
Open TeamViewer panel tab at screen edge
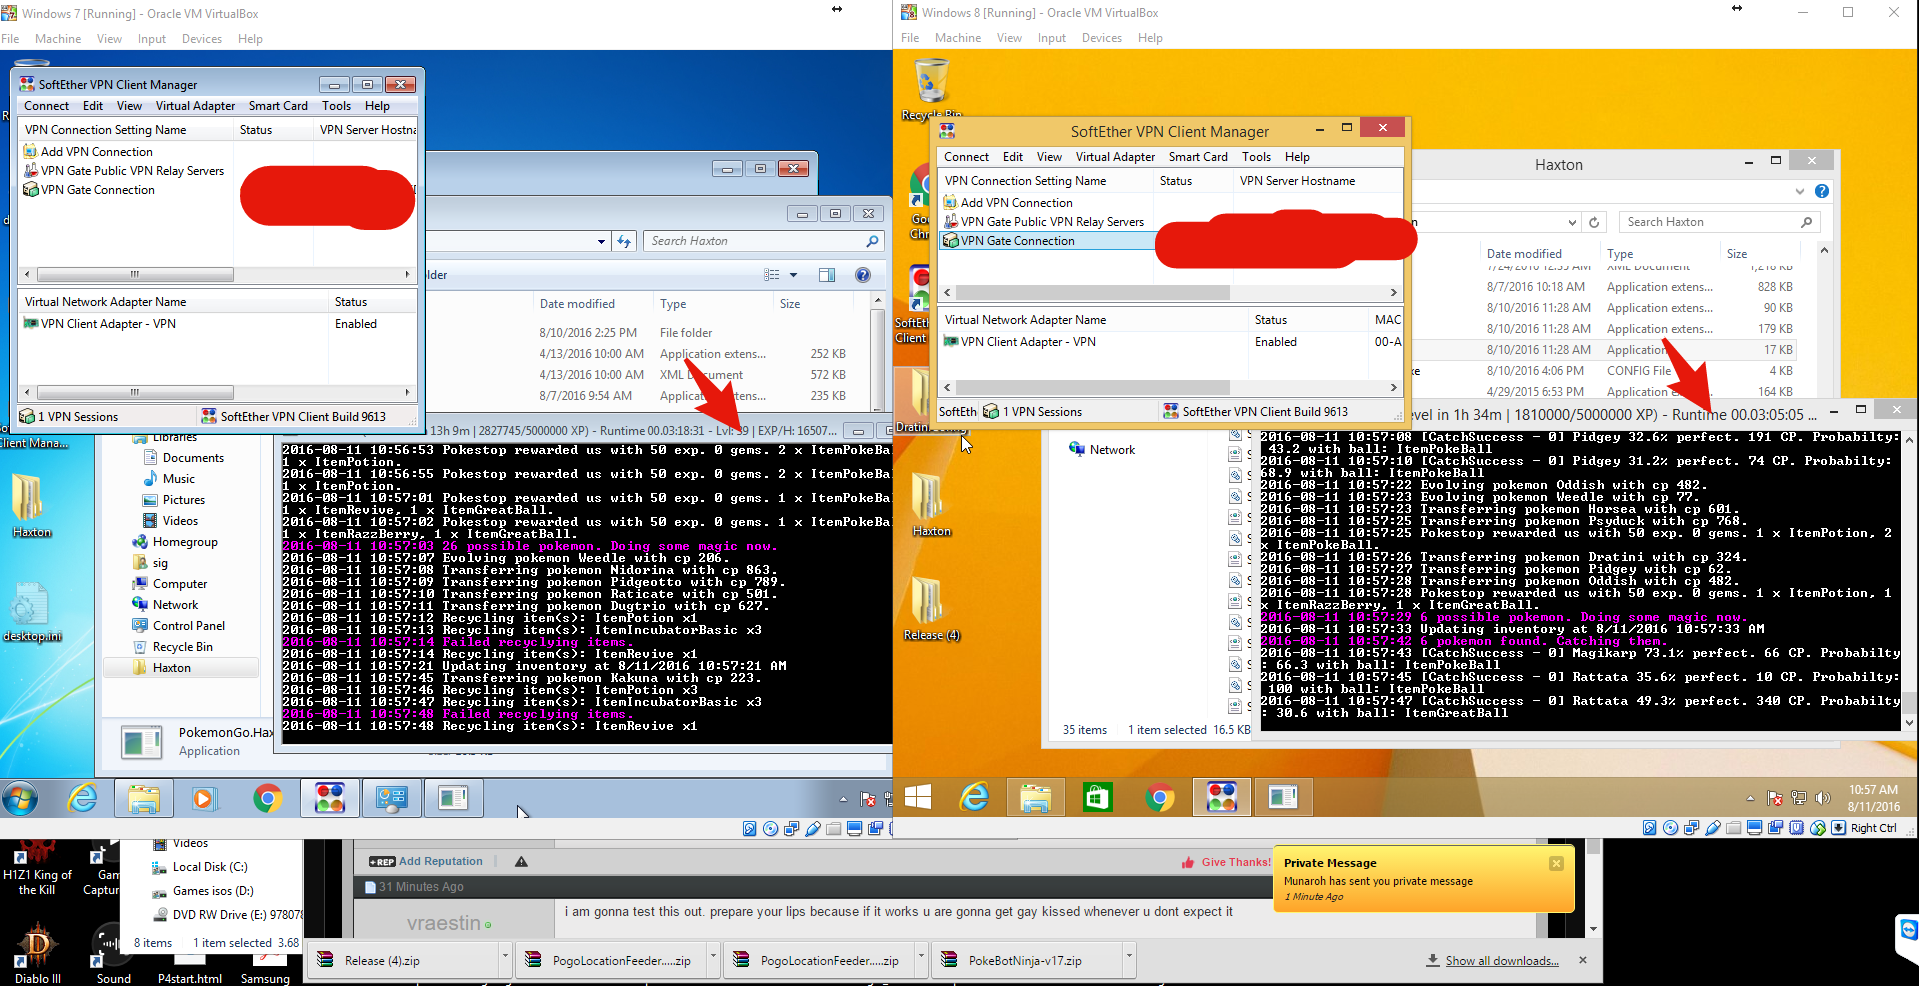[x=1908, y=931]
